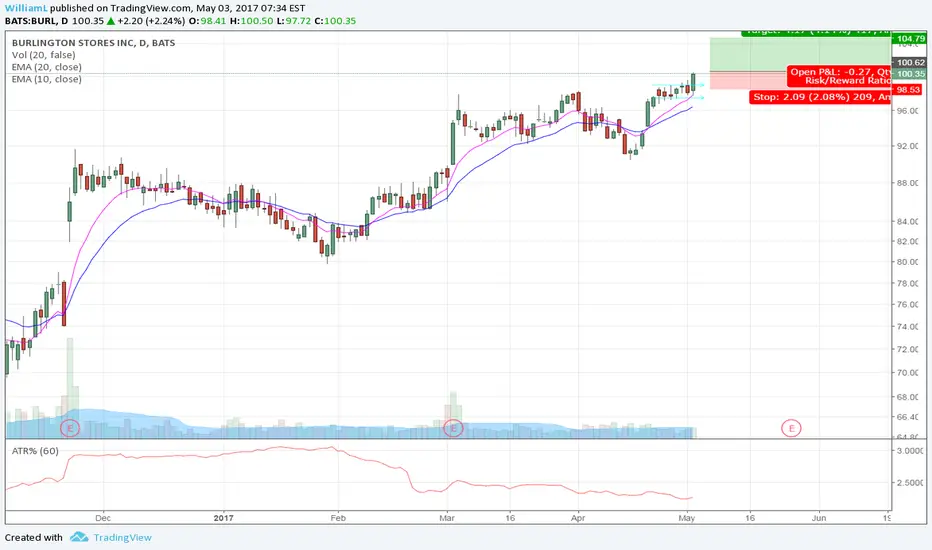Click the March earnings E marker
The height and width of the screenshot is (550, 932).
454,428
